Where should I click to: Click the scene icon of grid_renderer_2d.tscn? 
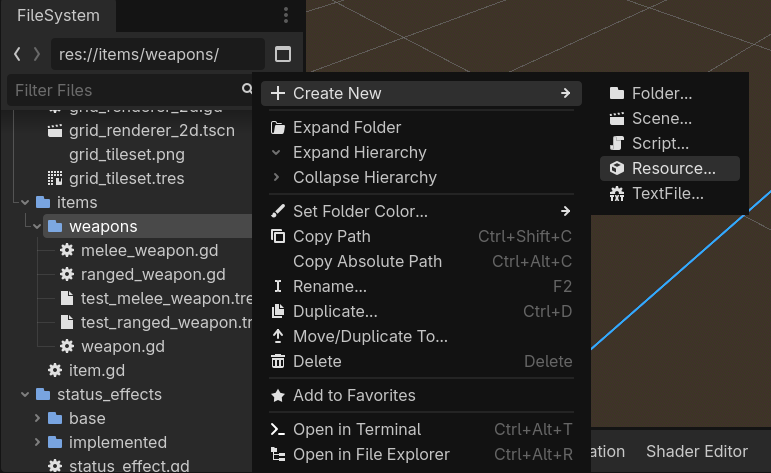point(55,131)
